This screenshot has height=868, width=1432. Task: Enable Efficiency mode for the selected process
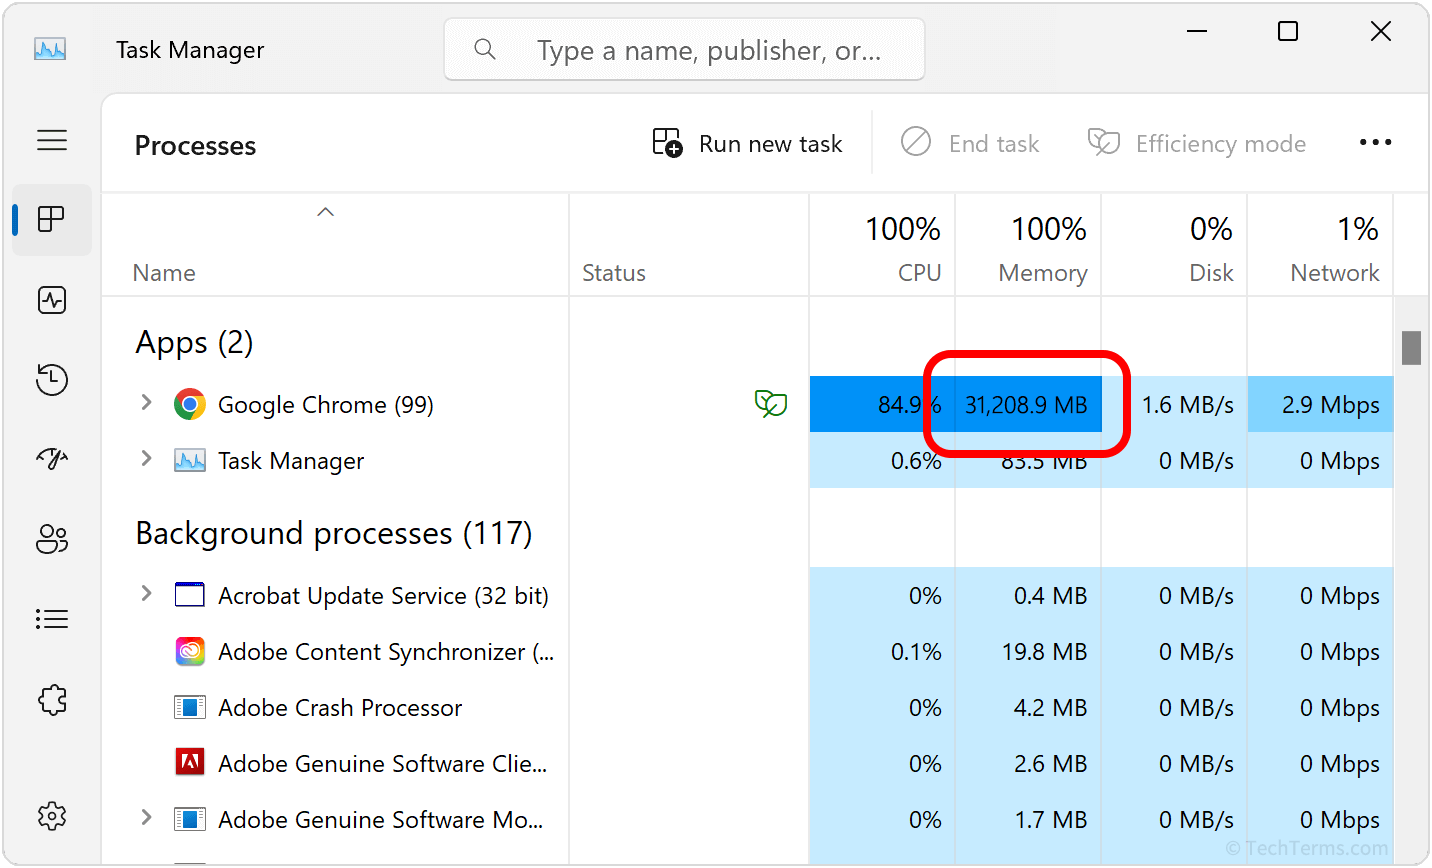tap(1197, 143)
